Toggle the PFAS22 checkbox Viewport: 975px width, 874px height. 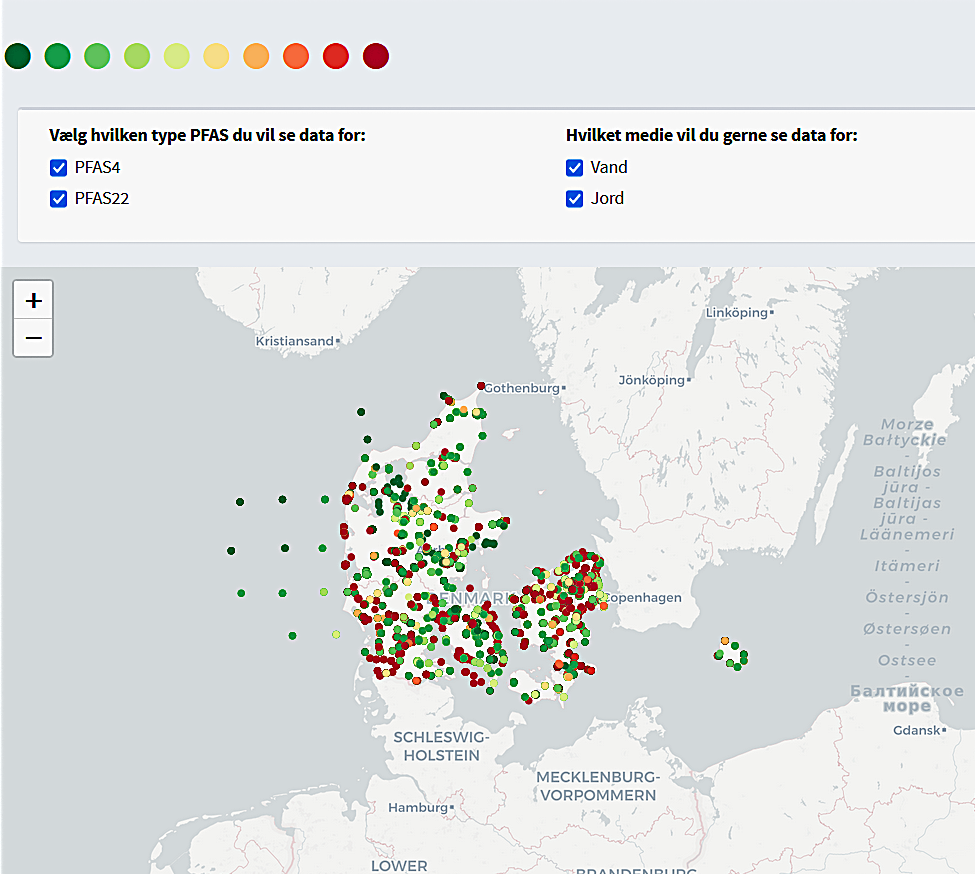pos(59,199)
